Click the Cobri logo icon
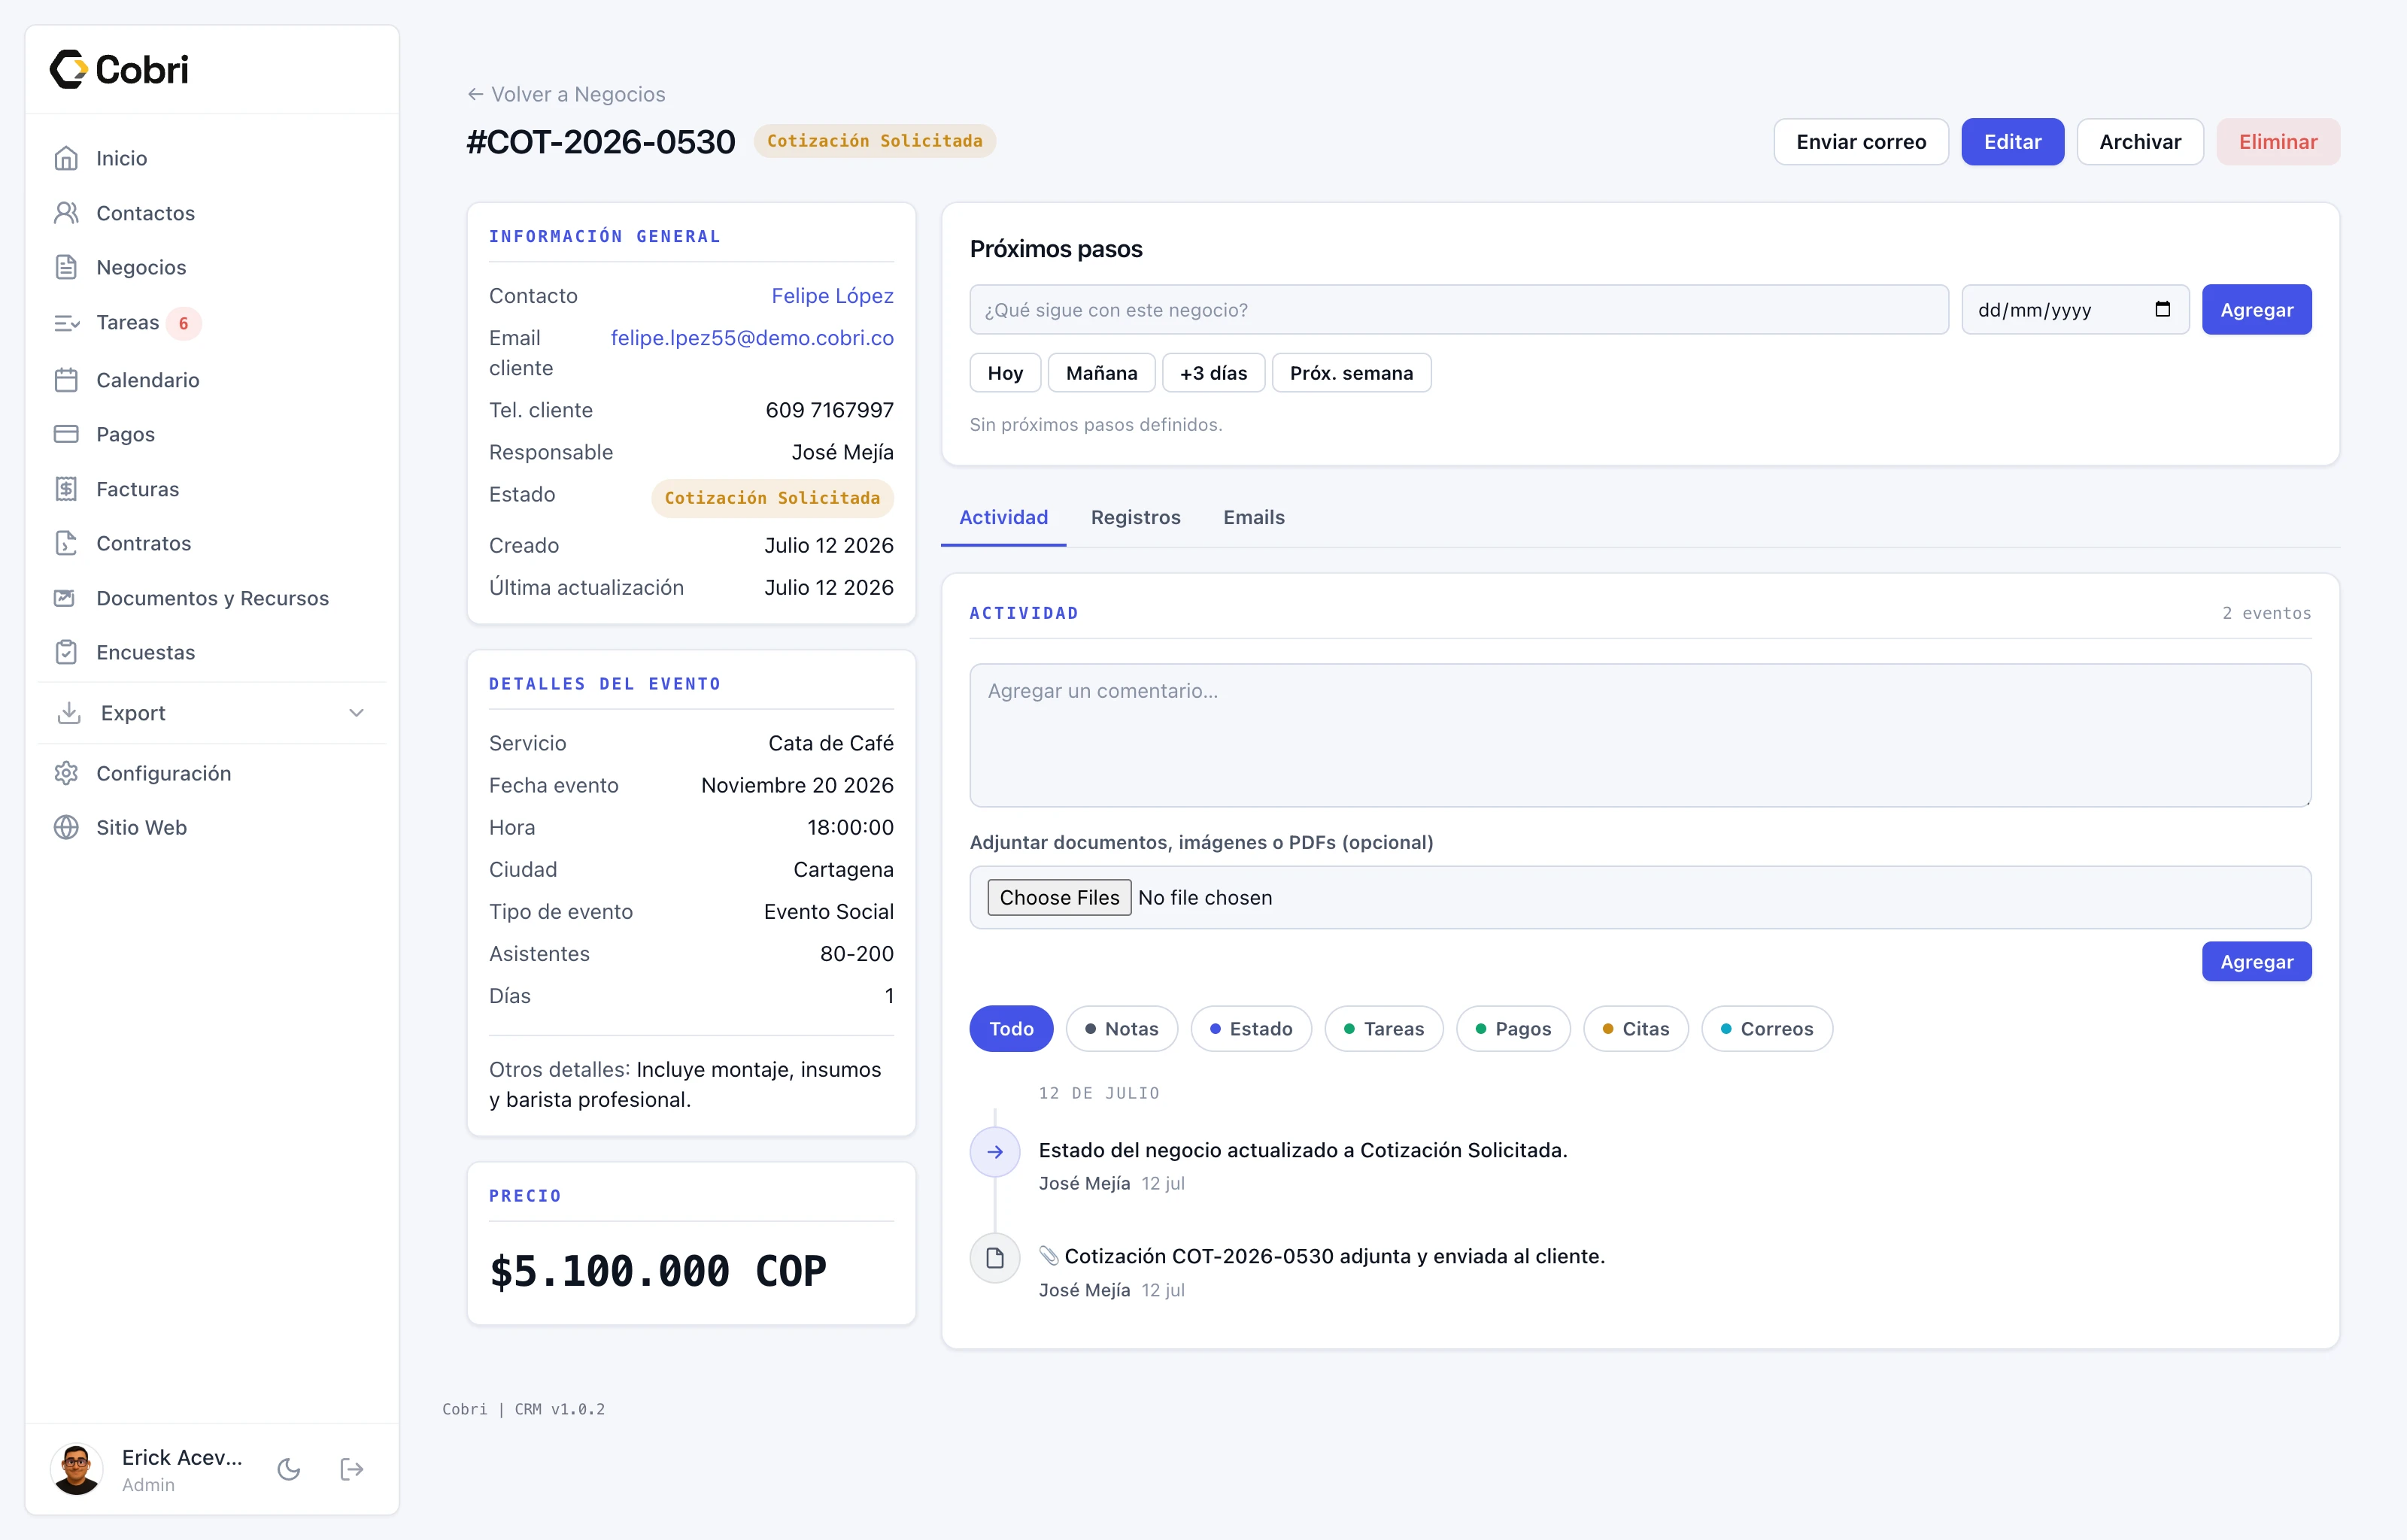This screenshot has width=2407, height=1540. pyautogui.click(x=69, y=69)
